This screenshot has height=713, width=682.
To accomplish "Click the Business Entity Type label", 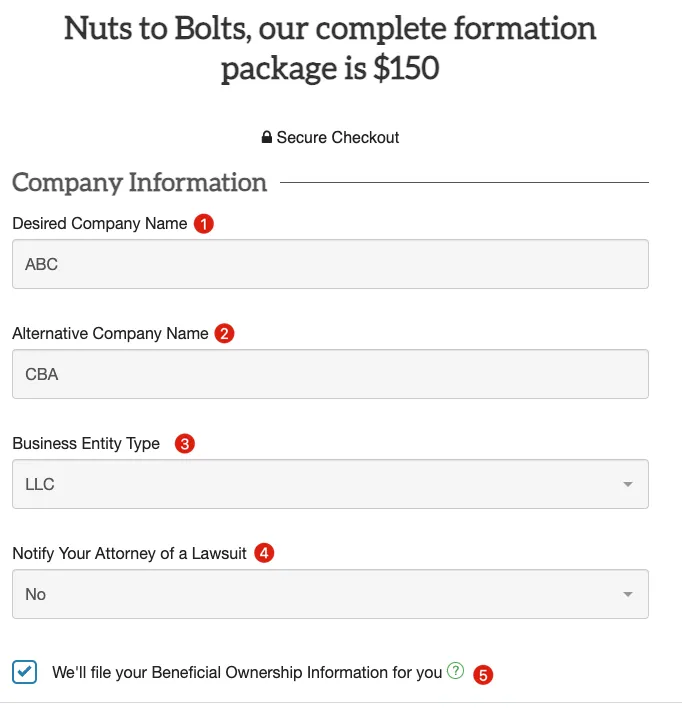I will click(86, 443).
